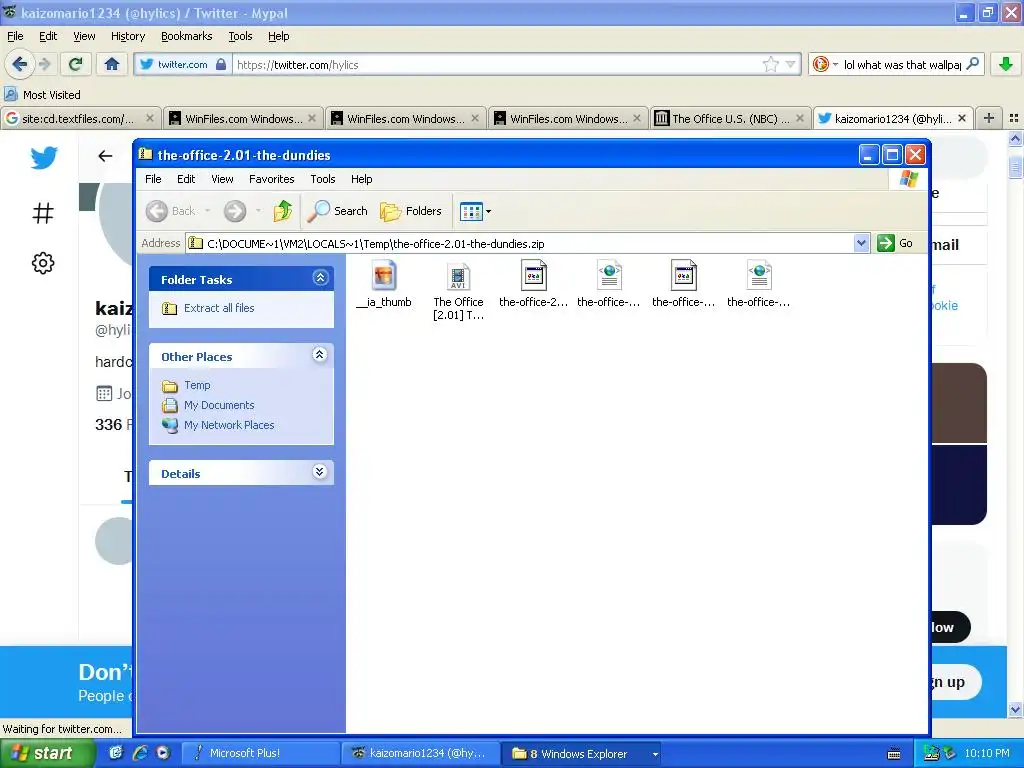This screenshot has height=768, width=1024.
Task: Switch to The Office U.S. (NBC) tab
Action: coord(729,119)
